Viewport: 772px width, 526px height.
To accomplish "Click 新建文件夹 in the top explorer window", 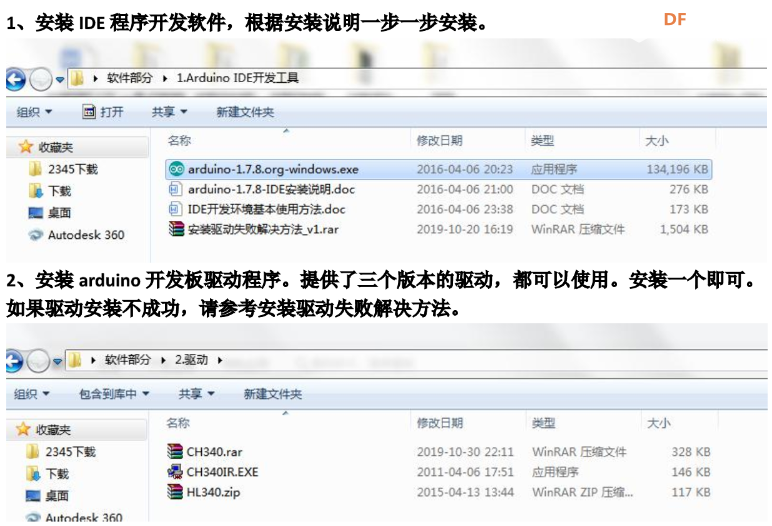I will (x=245, y=112).
